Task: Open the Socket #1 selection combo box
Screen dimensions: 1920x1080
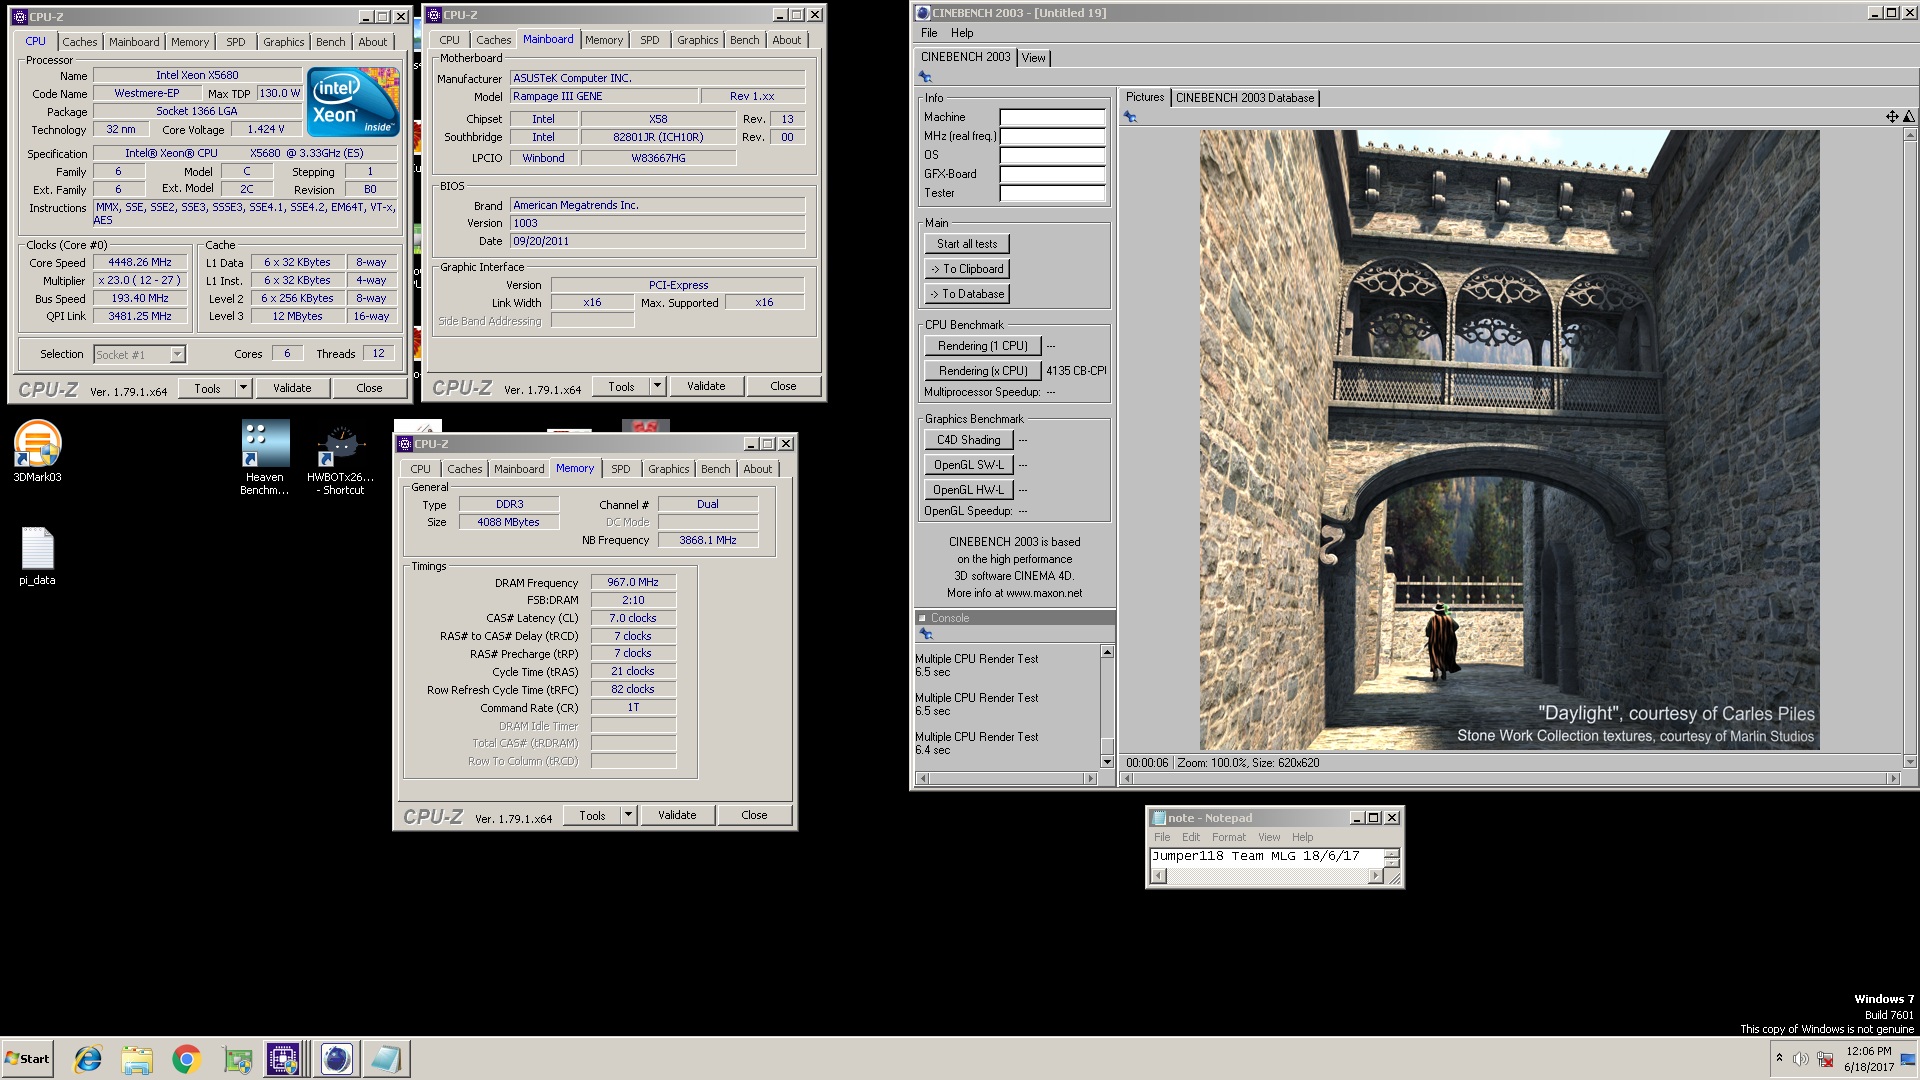Action: (x=140, y=354)
